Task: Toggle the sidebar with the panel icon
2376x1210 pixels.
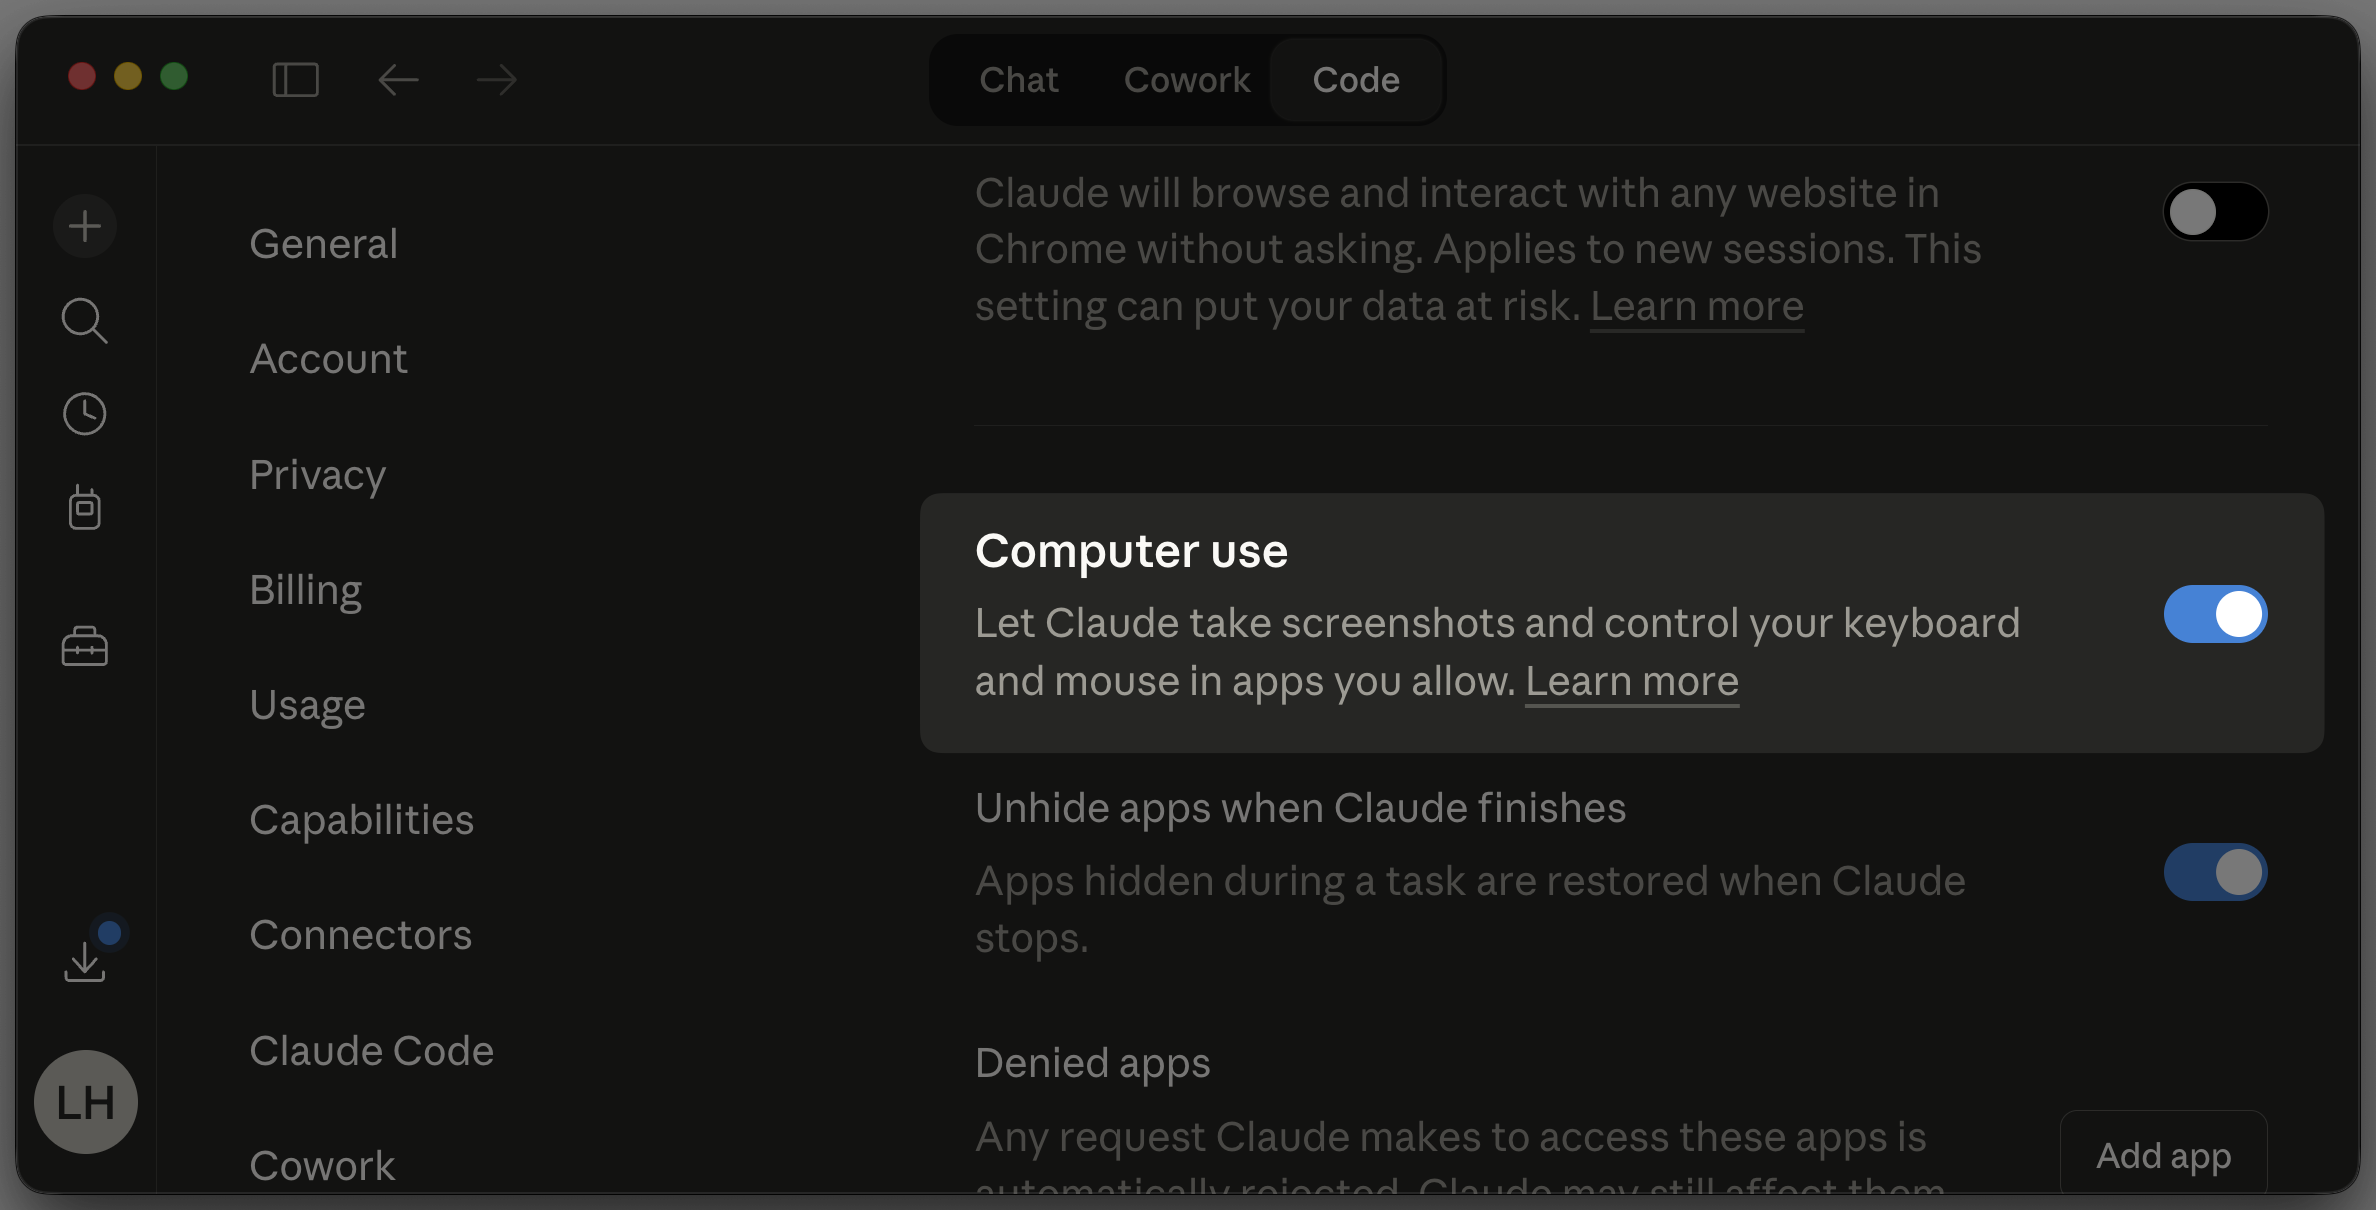Action: click(295, 79)
